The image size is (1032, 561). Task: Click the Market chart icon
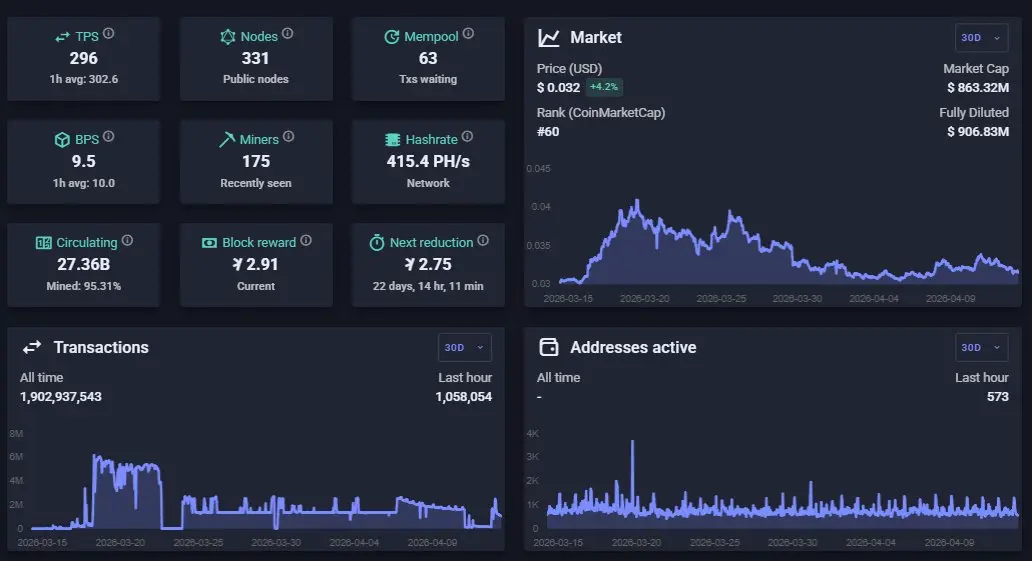point(549,38)
